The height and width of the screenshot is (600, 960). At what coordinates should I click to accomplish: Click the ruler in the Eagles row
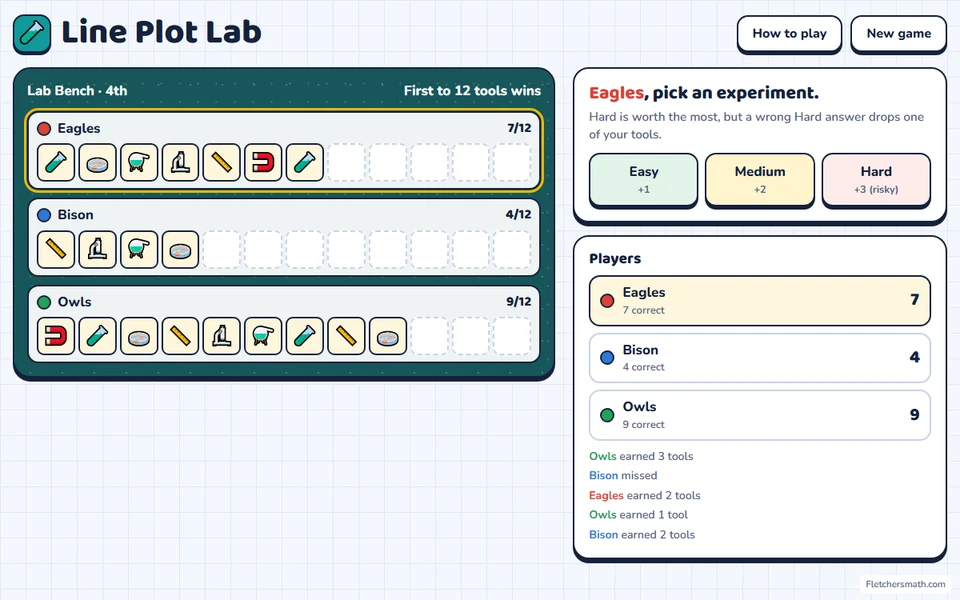(x=222, y=162)
